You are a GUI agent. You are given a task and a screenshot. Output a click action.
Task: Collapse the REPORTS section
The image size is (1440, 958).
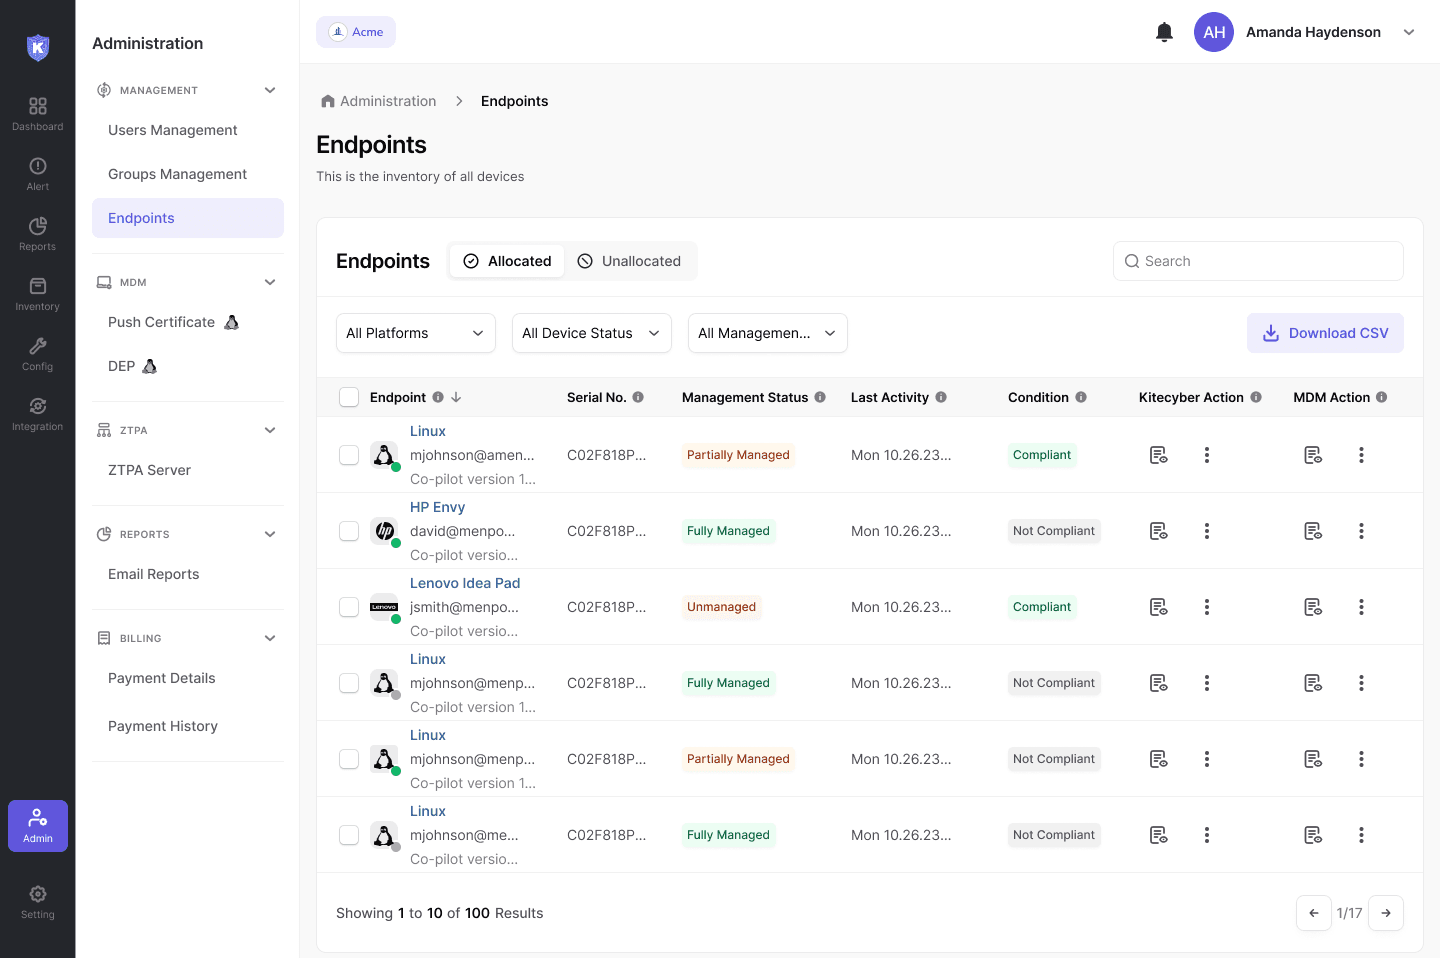[x=270, y=534]
